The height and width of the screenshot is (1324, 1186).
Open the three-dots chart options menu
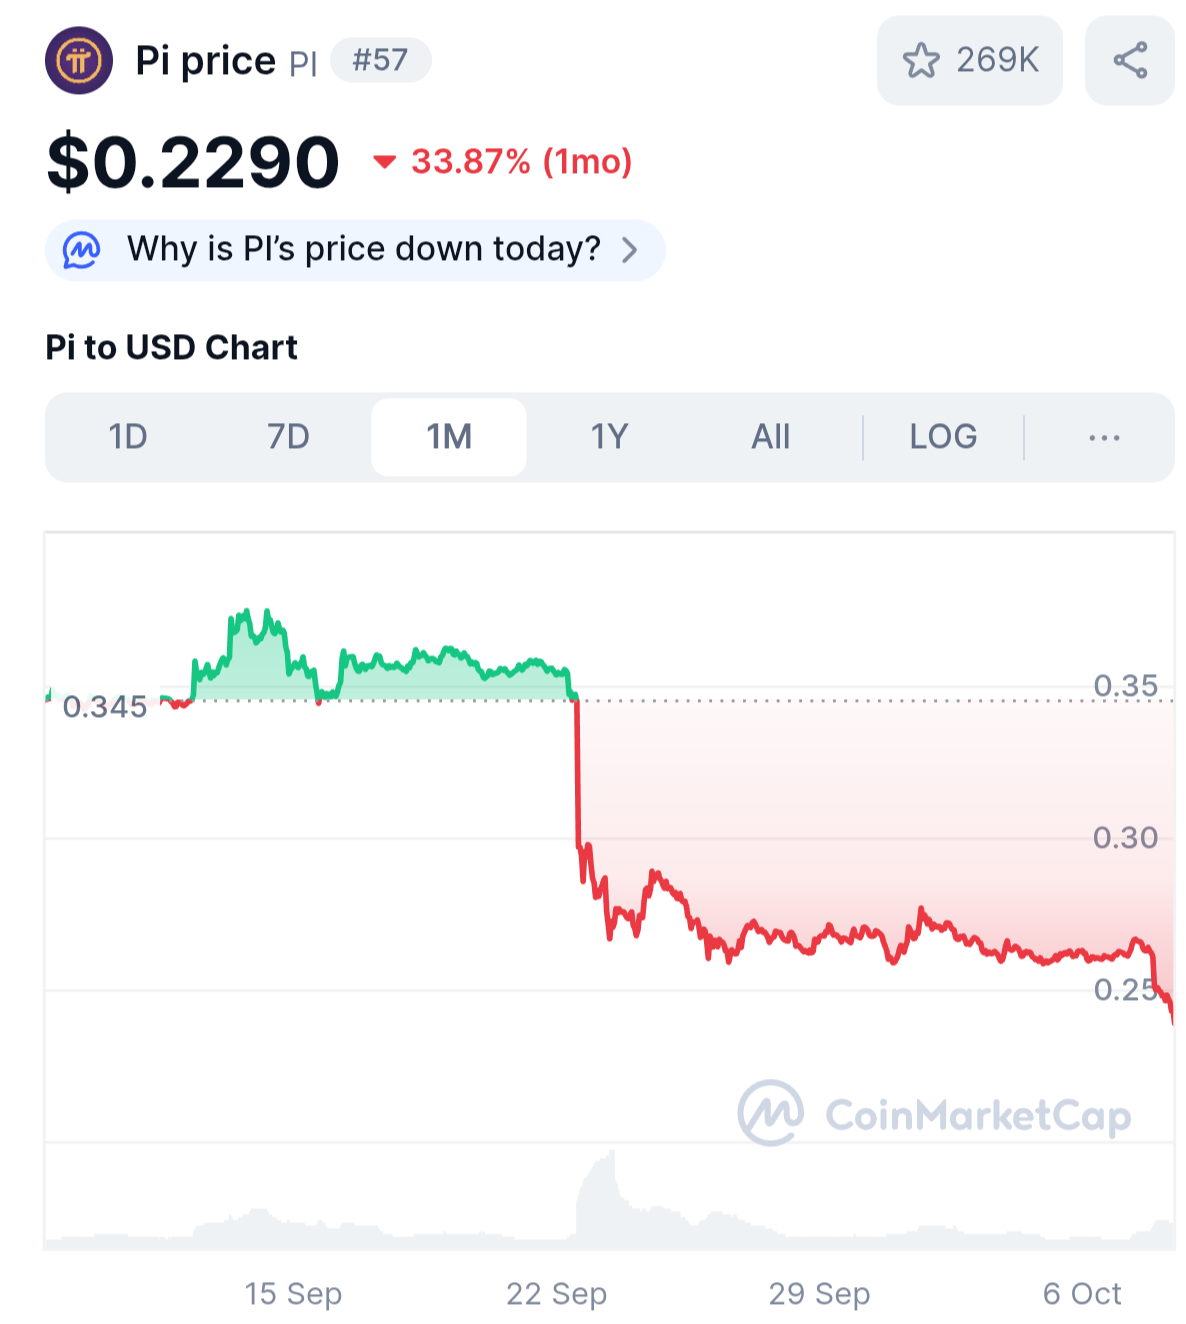1104,438
